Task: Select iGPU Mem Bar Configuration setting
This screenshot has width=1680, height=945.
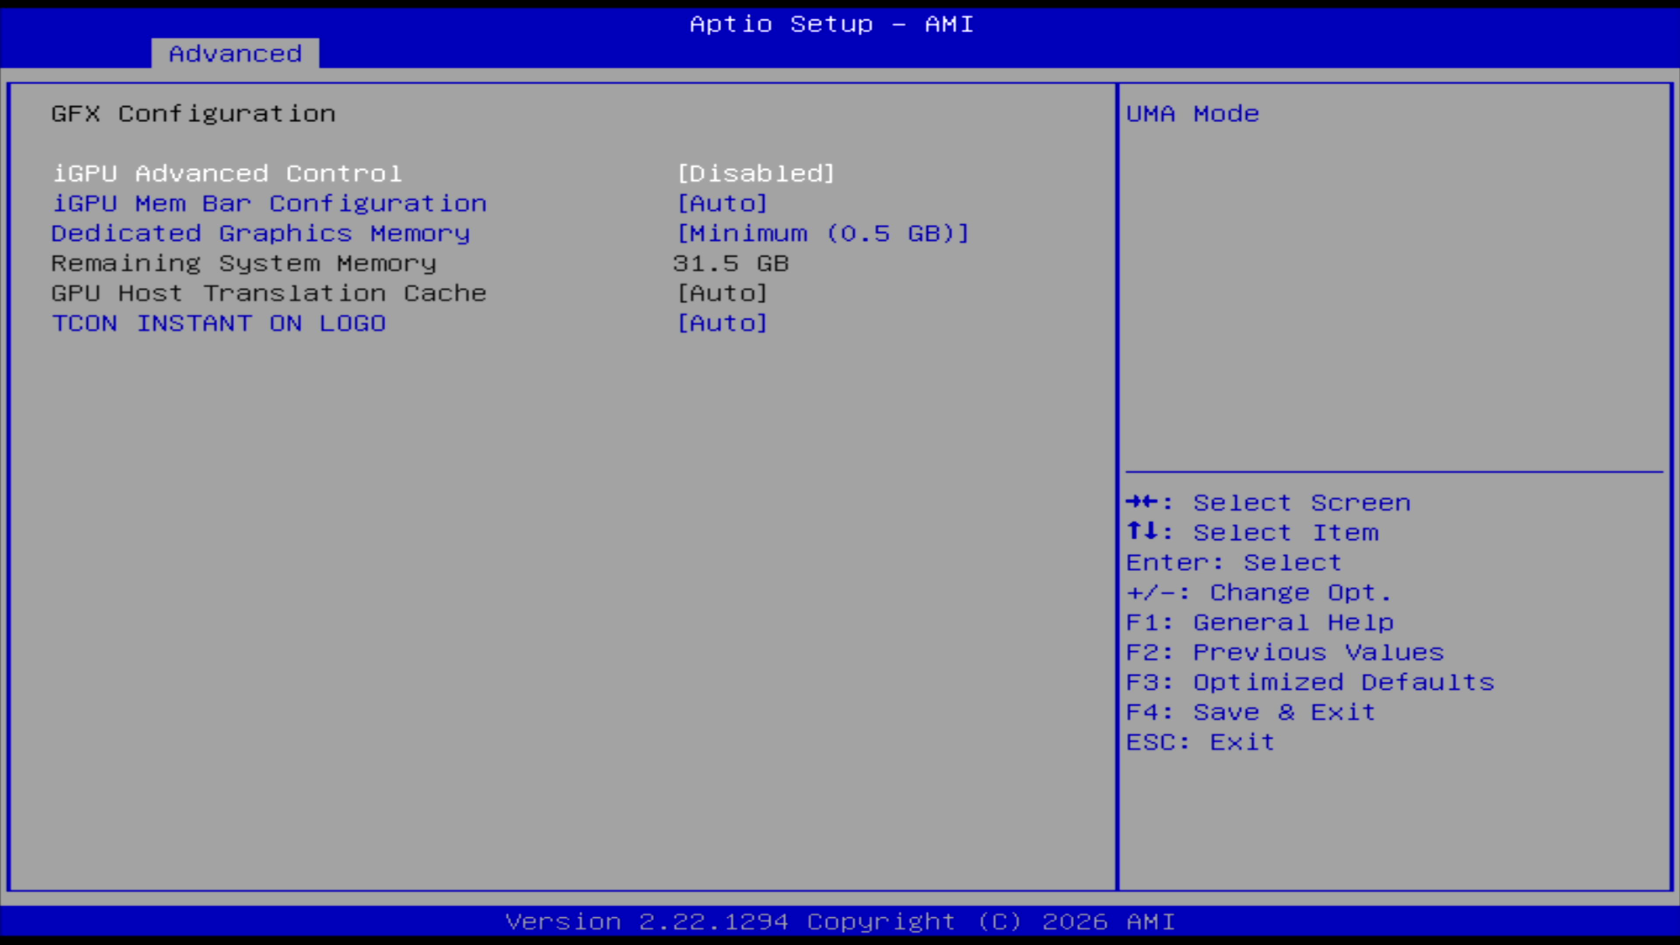Action: [269, 204]
